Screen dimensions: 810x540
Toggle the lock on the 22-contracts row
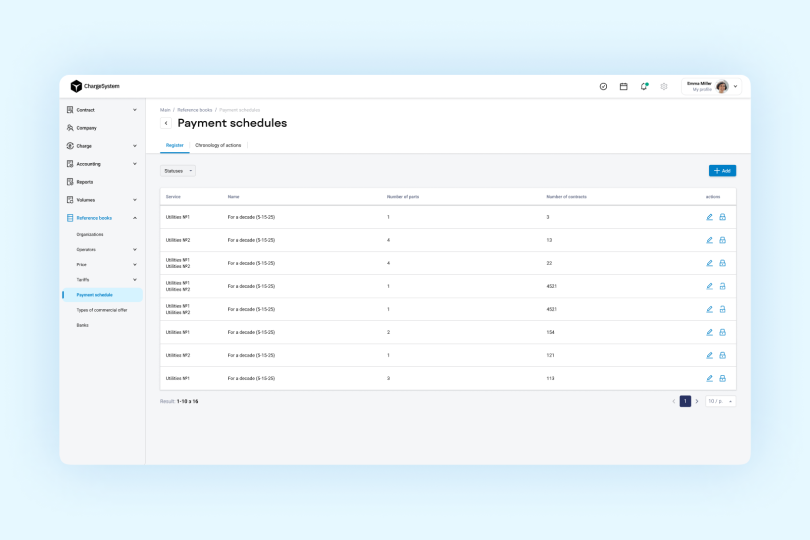click(722, 263)
